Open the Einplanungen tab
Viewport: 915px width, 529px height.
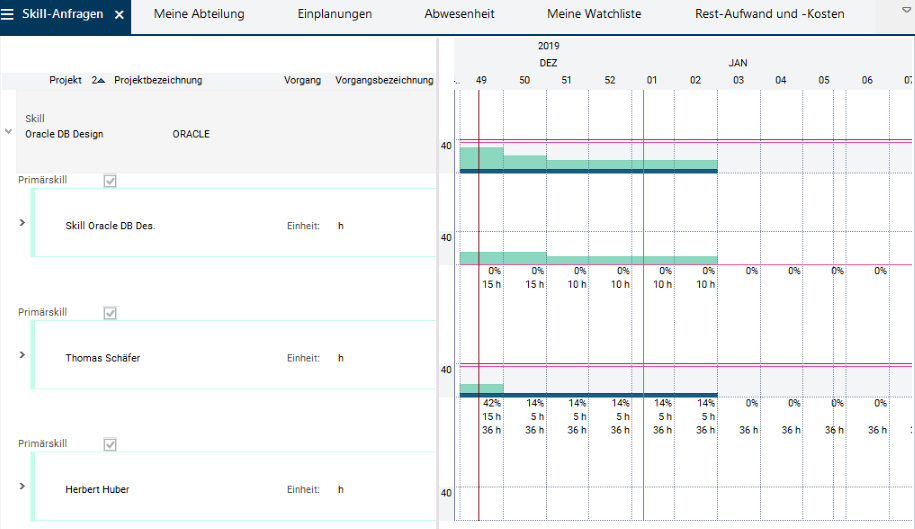tap(335, 14)
